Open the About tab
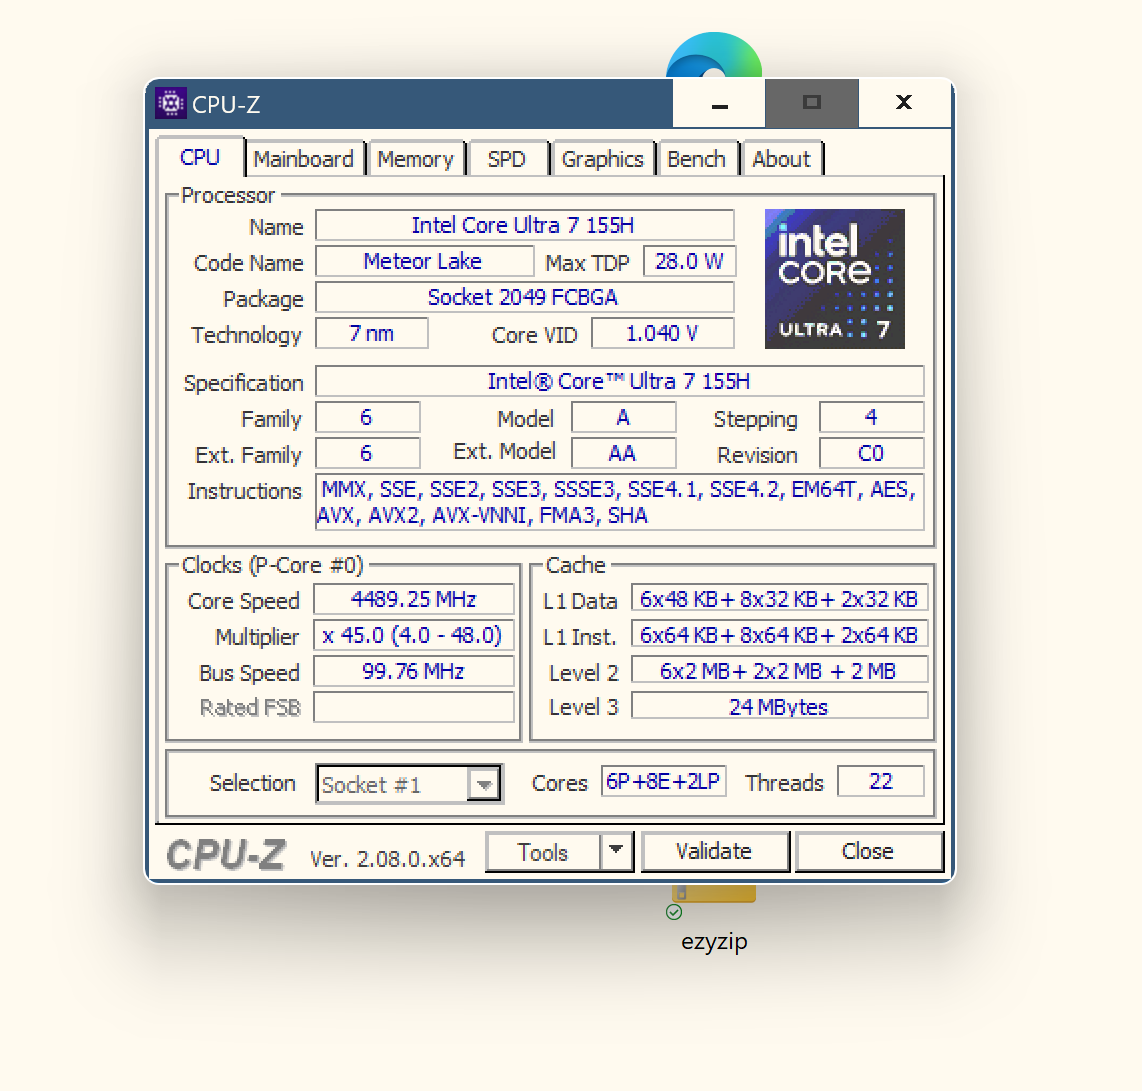 tap(781, 159)
